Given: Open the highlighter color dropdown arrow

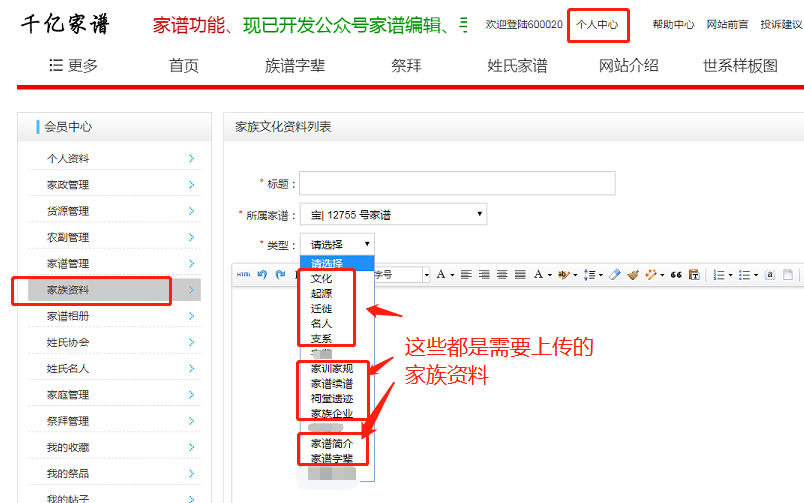Looking at the screenshot, I should [x=575, y=275].
